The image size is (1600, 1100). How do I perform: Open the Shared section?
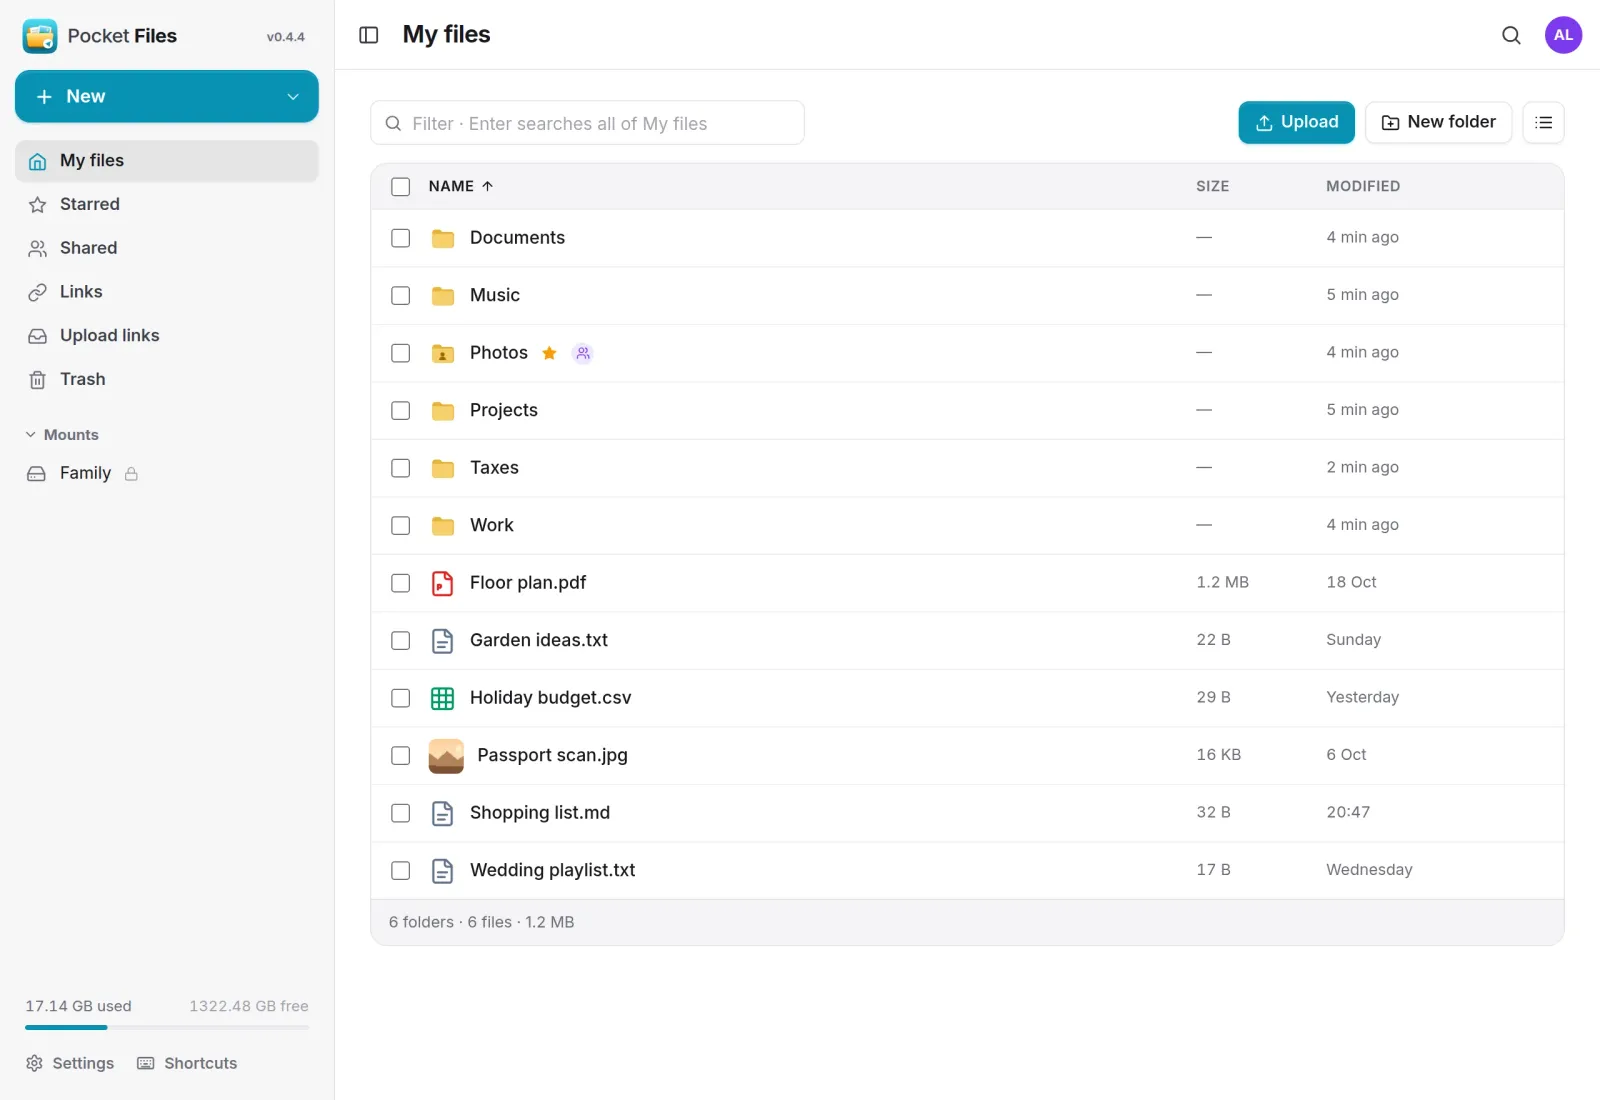click(x=167, y=248)
